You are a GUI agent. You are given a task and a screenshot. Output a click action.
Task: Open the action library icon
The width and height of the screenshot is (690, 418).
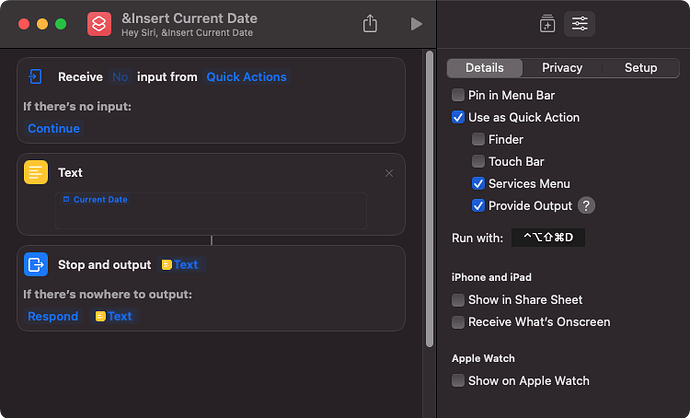547,24
